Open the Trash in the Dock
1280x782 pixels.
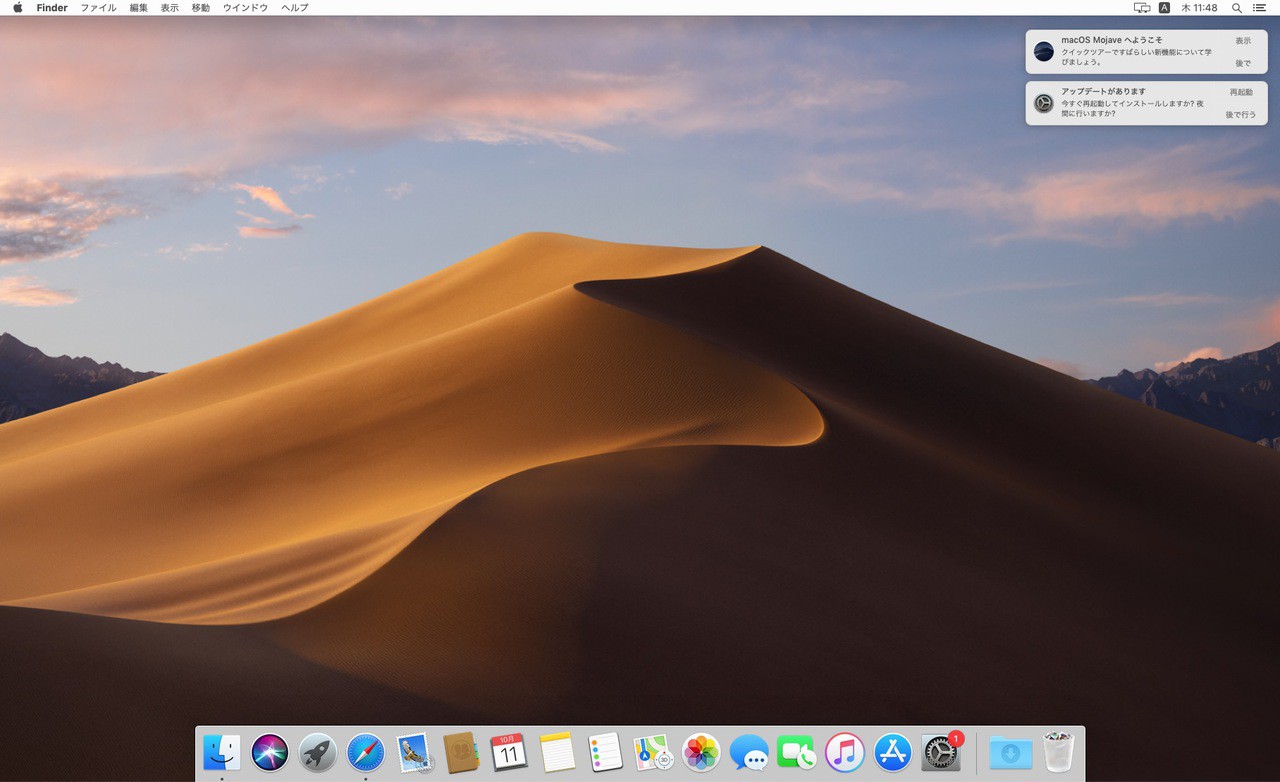point(1058,752)
